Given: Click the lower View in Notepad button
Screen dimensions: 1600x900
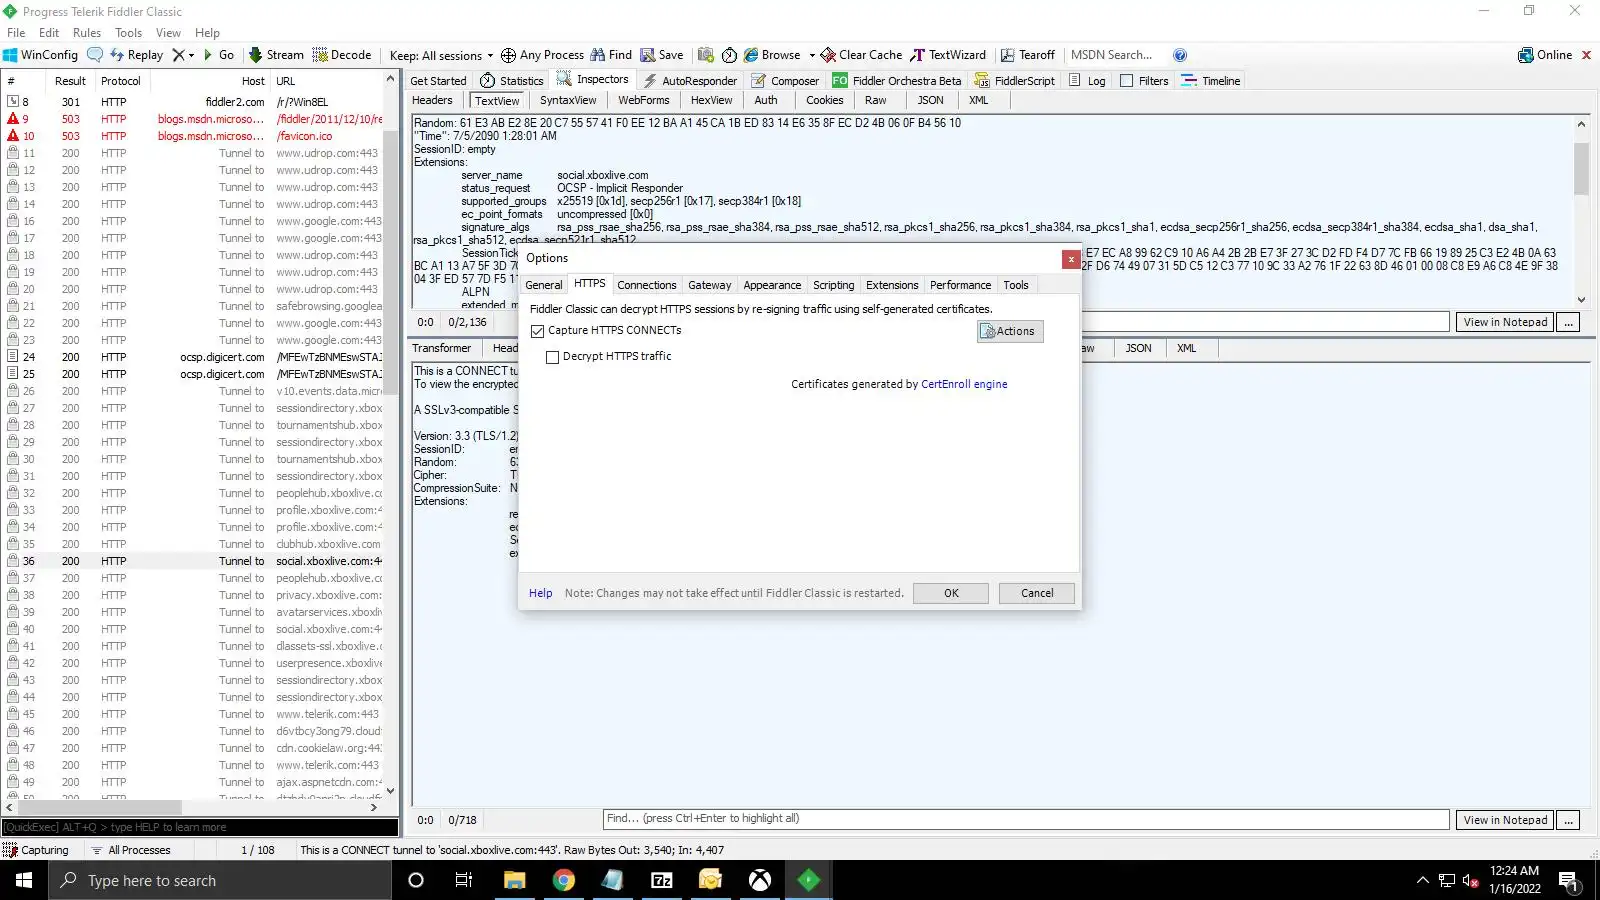Looking at the screenshot, I should click(x=1505, y=820).
